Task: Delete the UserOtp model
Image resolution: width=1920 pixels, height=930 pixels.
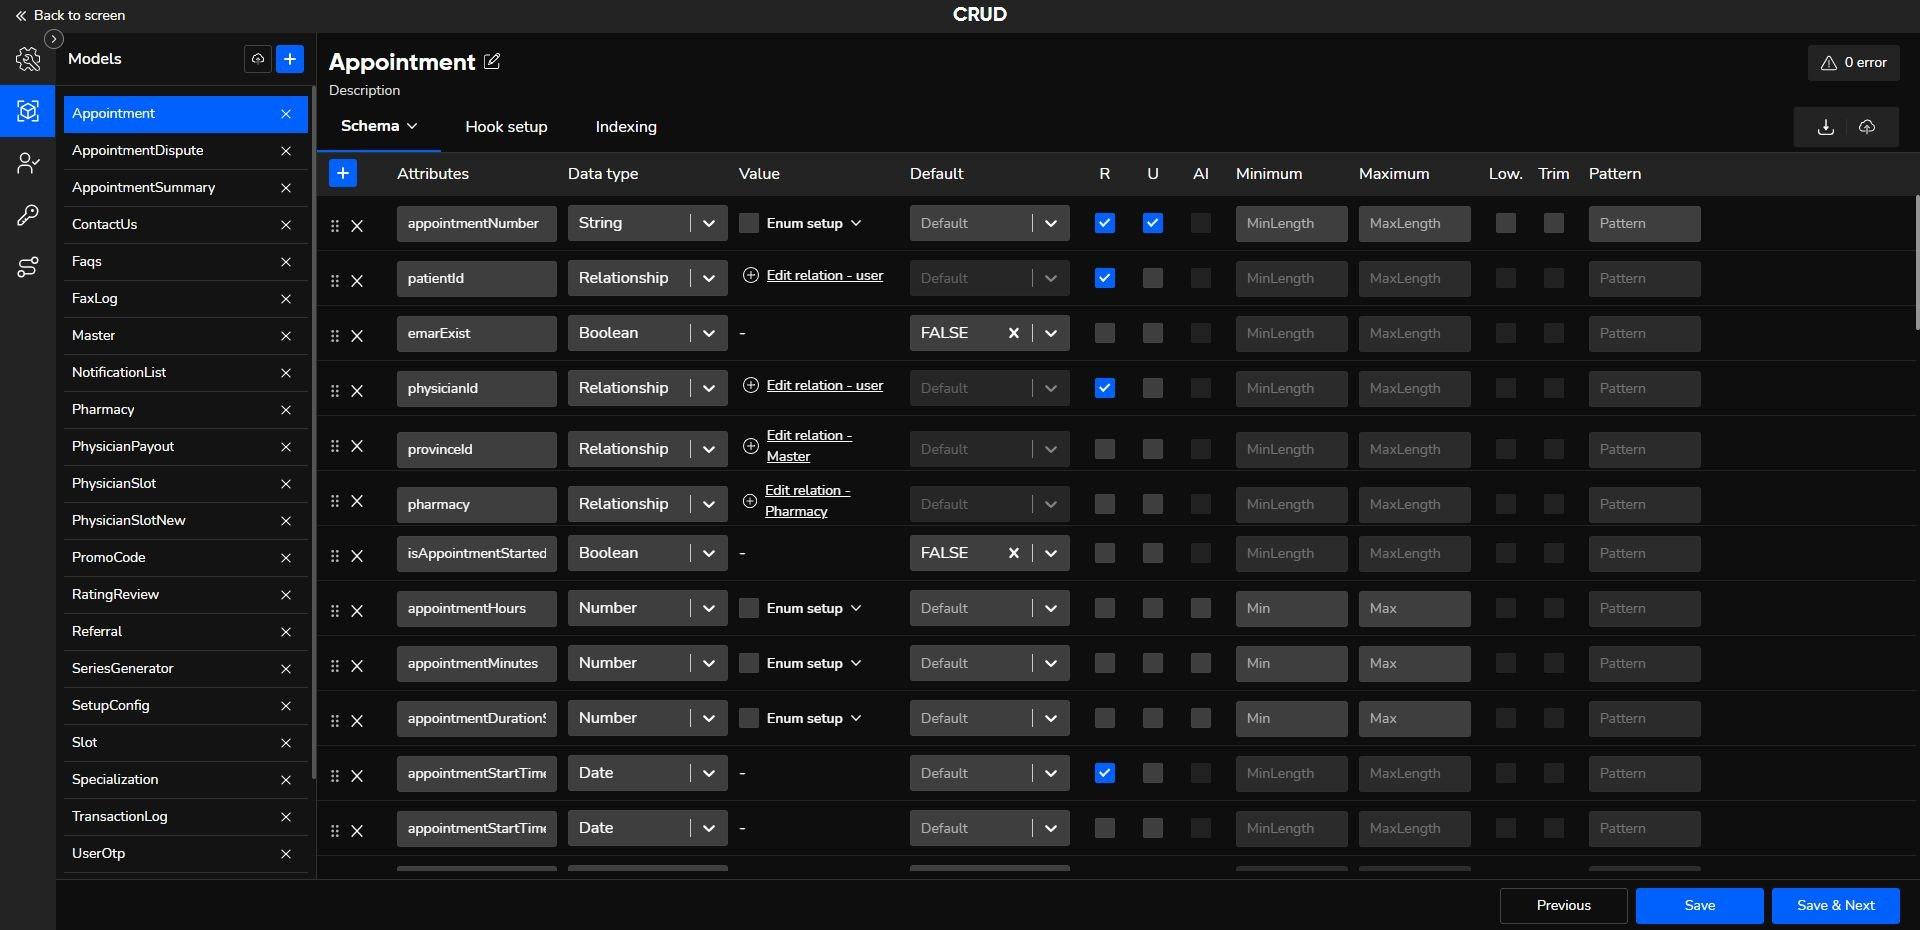Action: click(286, 854)
